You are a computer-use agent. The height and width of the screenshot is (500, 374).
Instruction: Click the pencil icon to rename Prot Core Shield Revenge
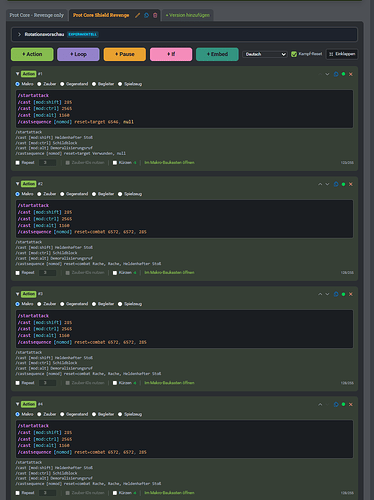[137, 15]
